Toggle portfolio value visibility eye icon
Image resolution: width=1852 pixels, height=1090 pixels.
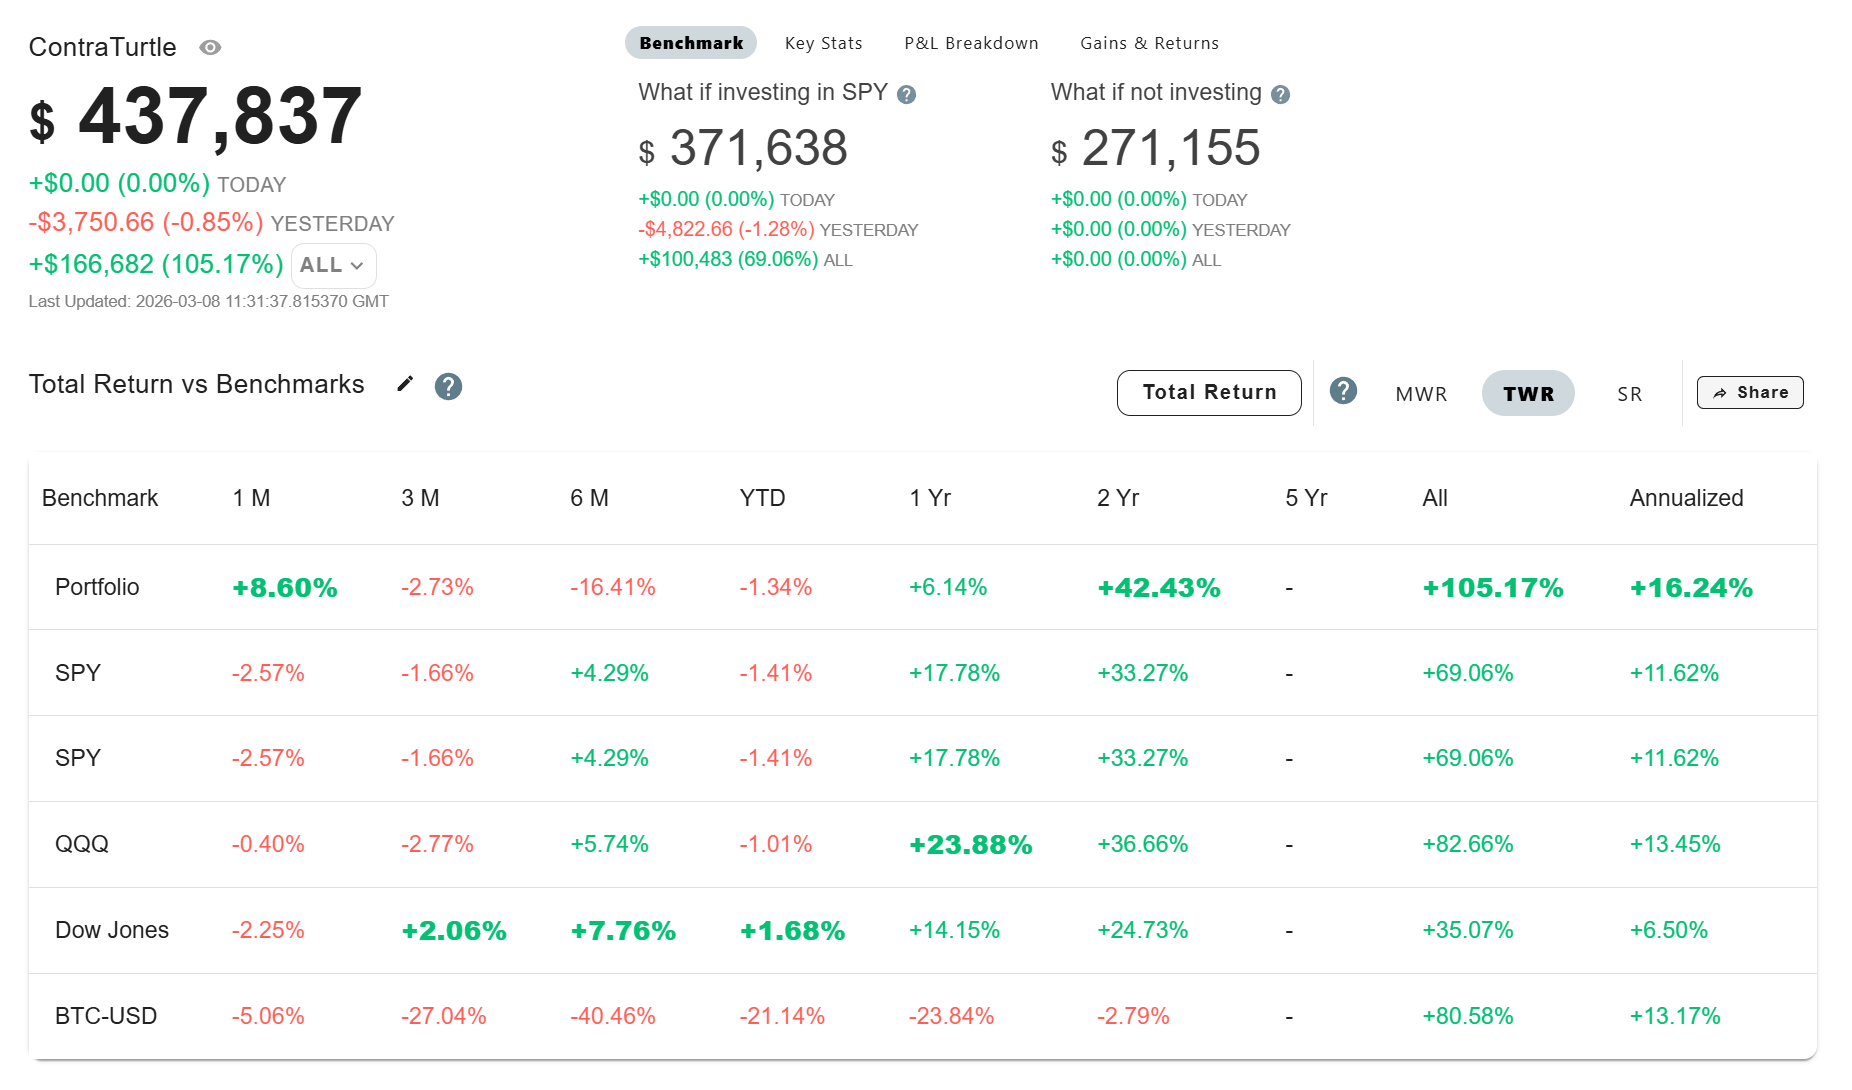tap(210, 48)
